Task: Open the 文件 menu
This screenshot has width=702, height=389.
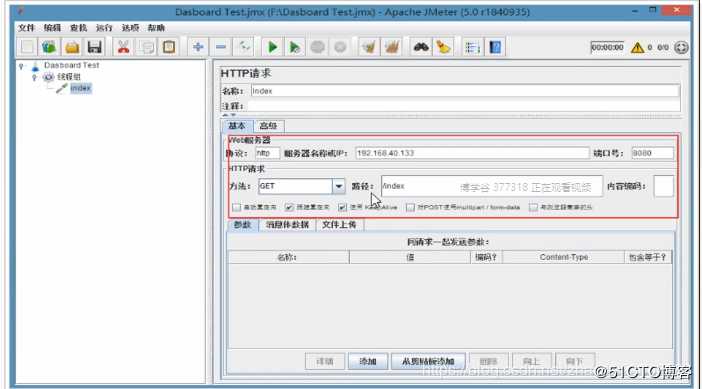Action: tap(26, 28)
